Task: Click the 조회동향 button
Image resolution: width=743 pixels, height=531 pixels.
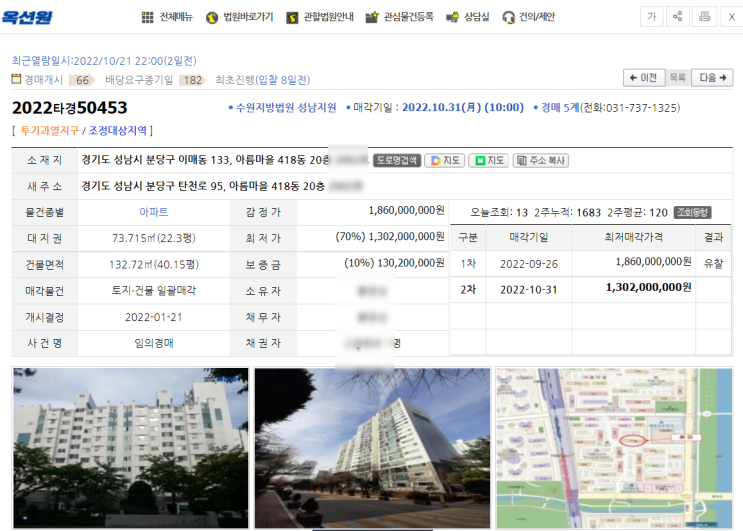Action: (x=692, y=213)
